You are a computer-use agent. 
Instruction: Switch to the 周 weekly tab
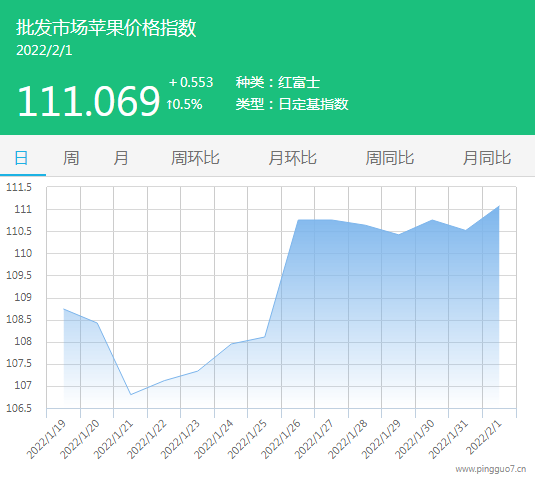click(71, 158)
